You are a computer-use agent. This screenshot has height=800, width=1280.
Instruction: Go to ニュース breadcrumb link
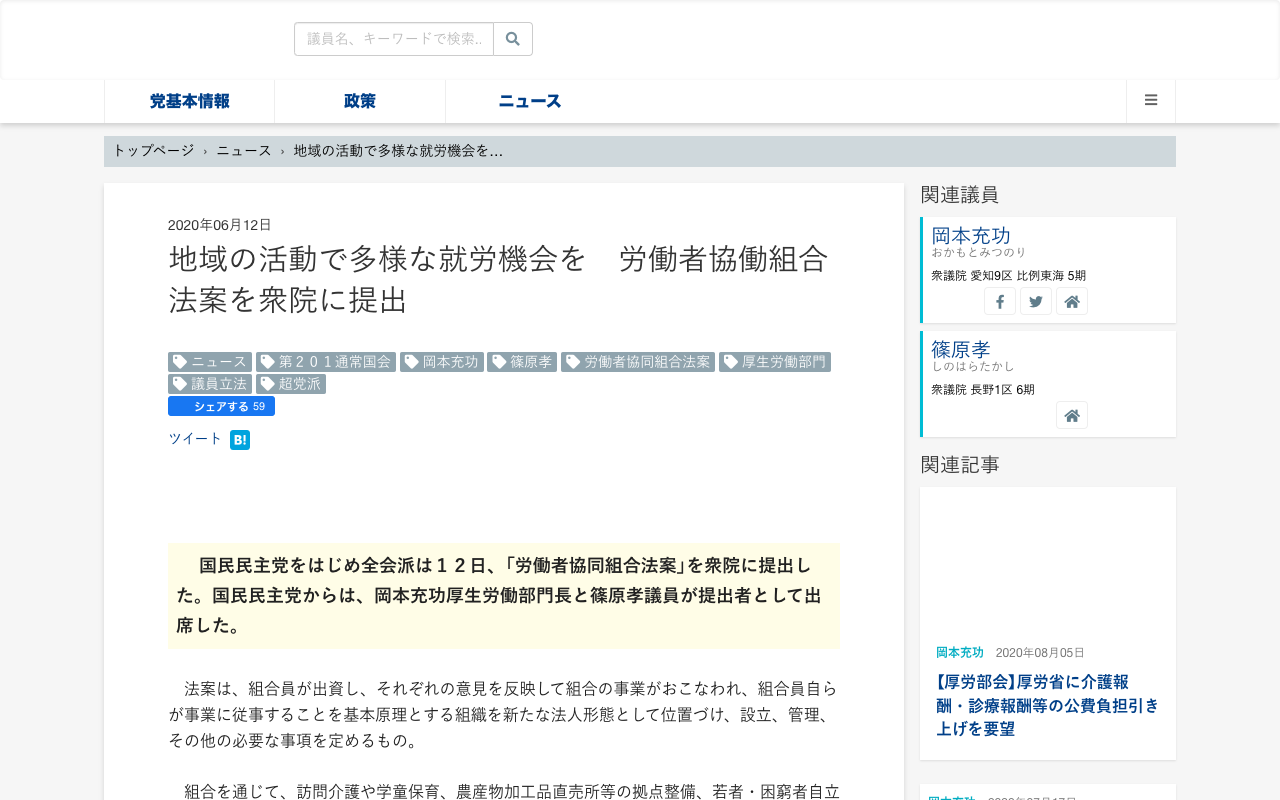[x=244, y=150]
